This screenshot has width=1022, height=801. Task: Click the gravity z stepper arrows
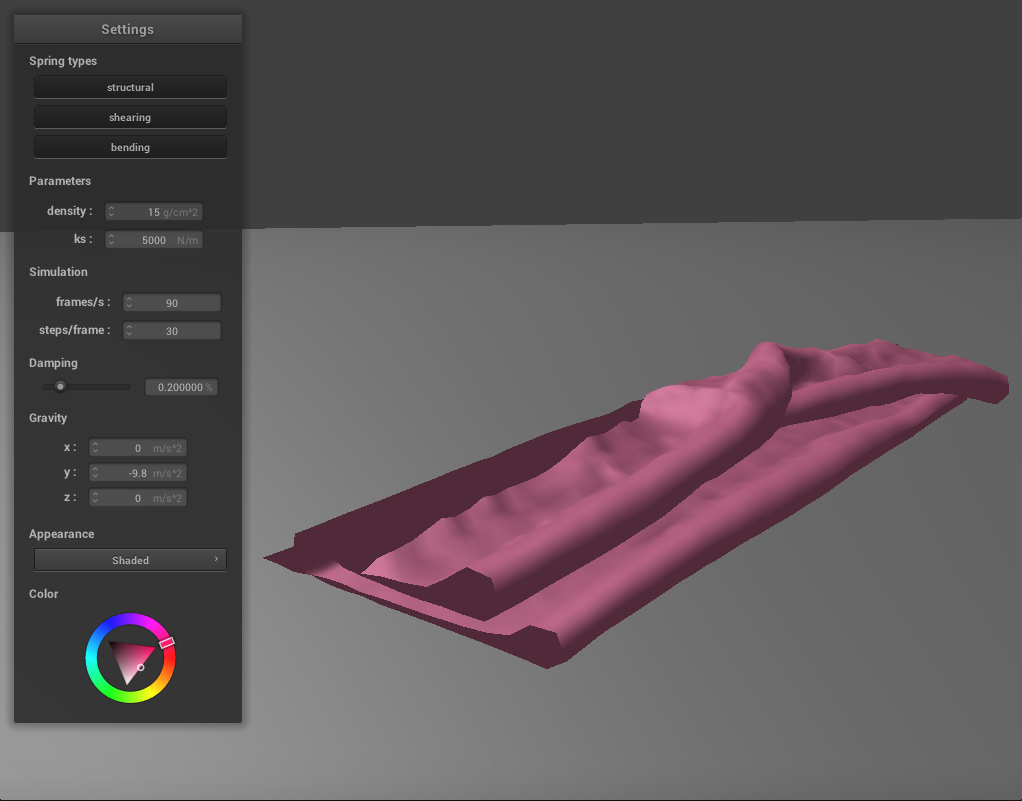pyautogui.click(x=96, y=498)
